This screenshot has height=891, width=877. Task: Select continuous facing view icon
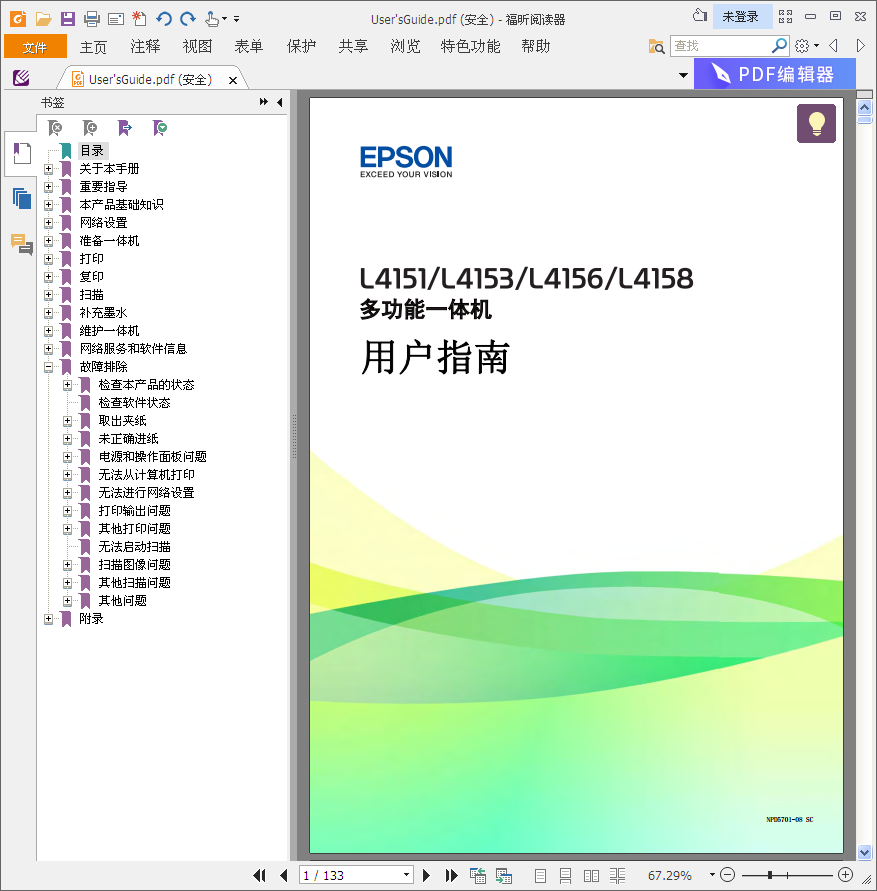click(x=617, y=876)
